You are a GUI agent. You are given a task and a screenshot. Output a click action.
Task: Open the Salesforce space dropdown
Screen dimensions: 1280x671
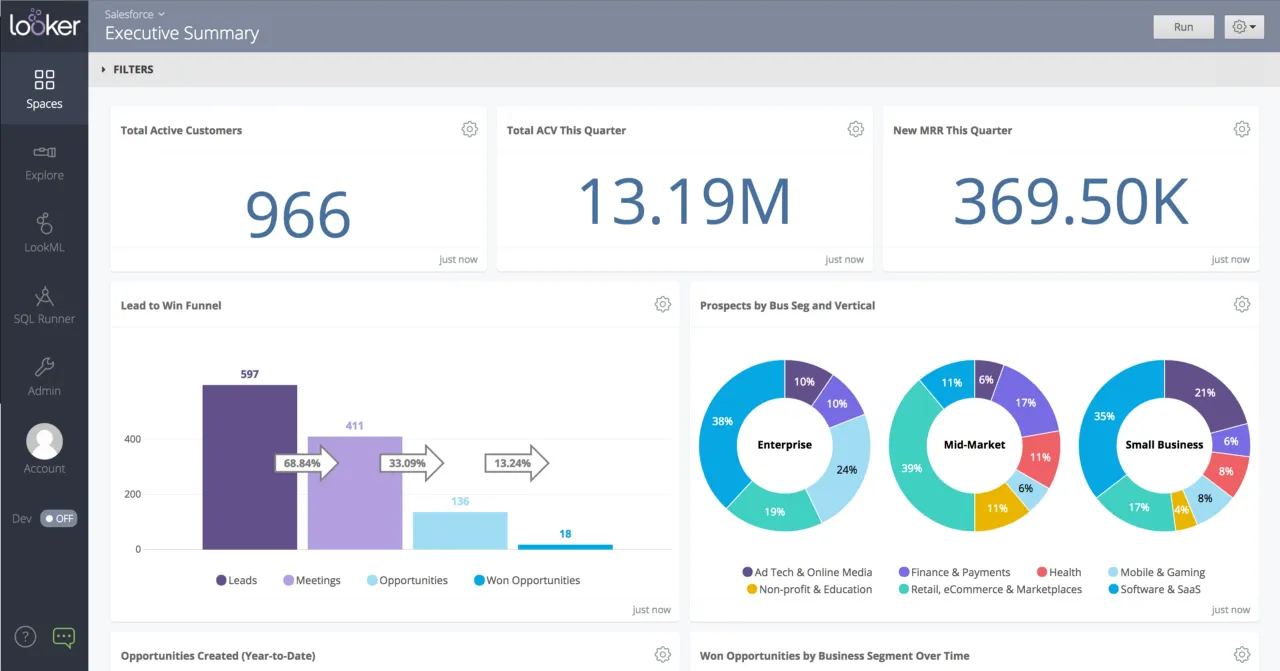click(133, 14)
